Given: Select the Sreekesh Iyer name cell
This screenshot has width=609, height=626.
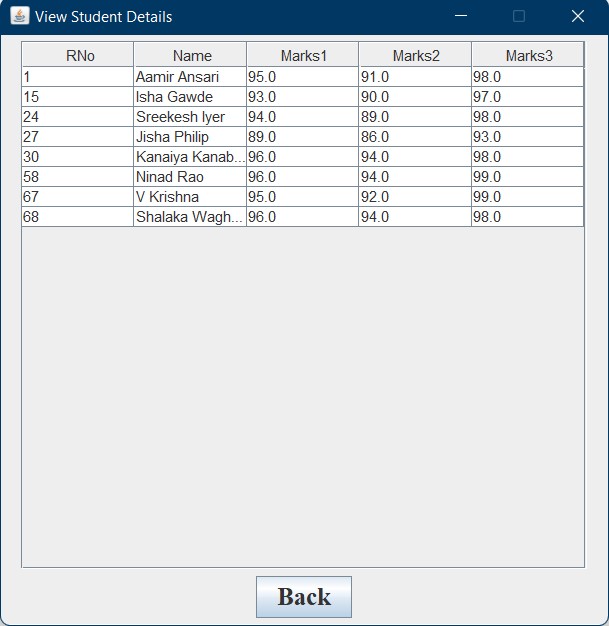Looking at the screenshot, I should [190, 117].
